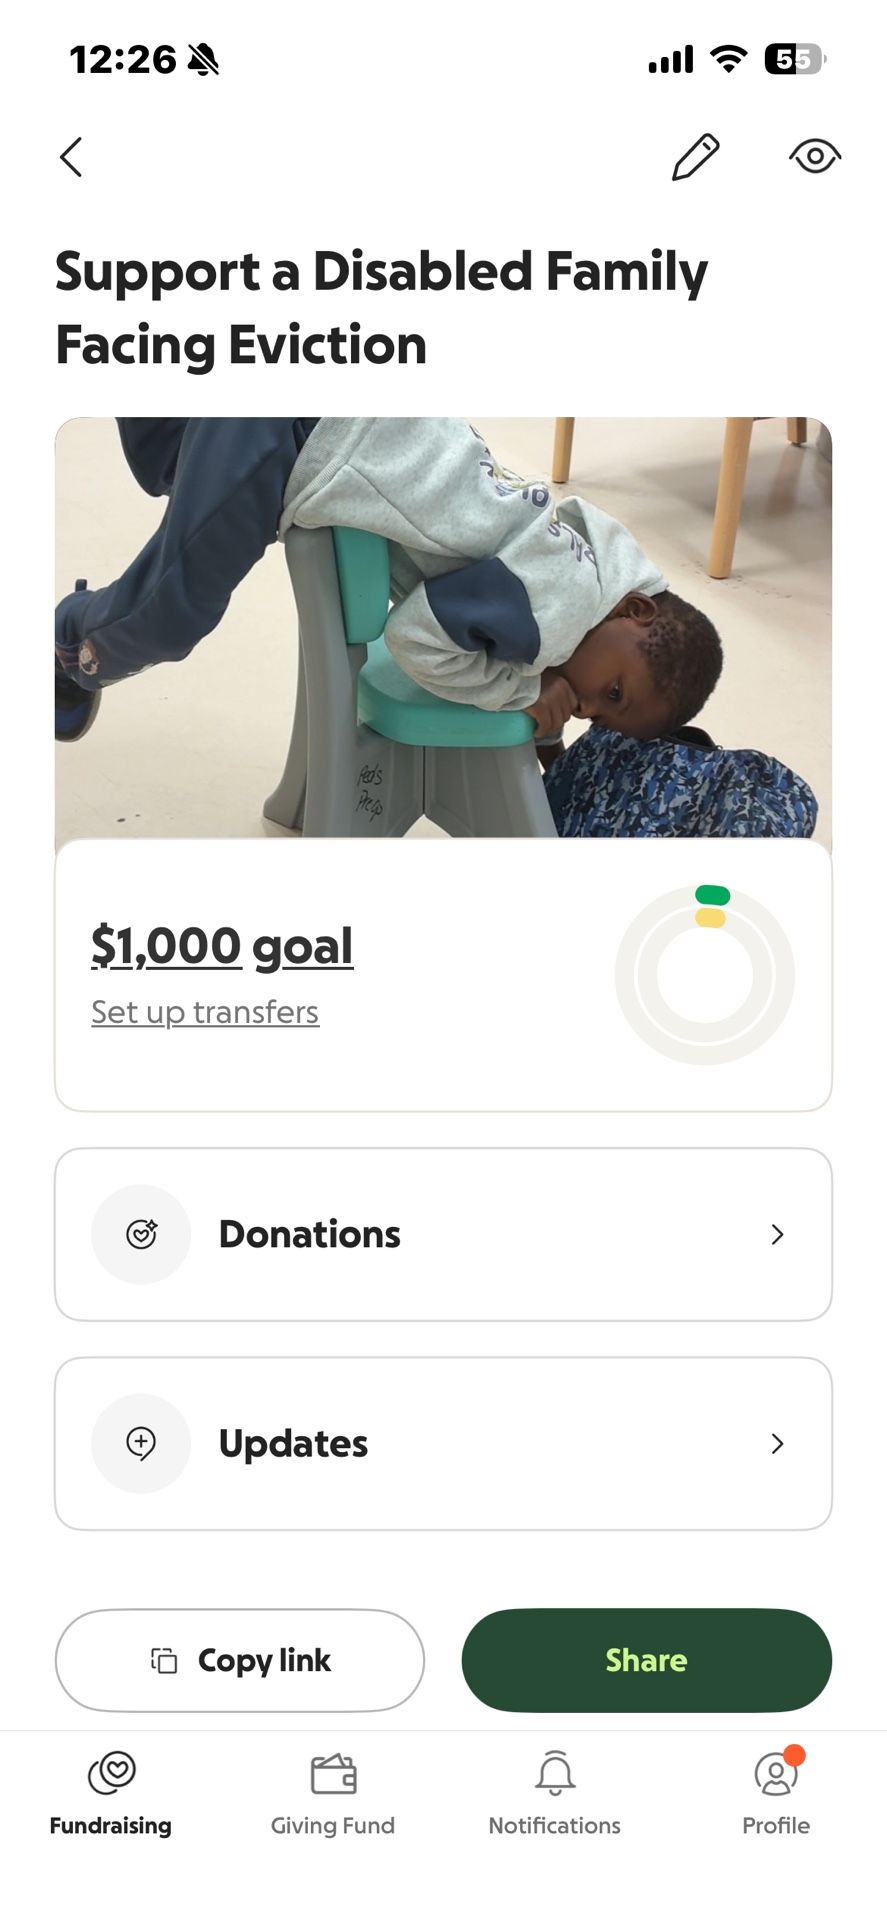Image resolution: width=887 pixels, height=1920 pixels.
Task: Tap the Notifications bell icon
Action: click(555, 1774)
